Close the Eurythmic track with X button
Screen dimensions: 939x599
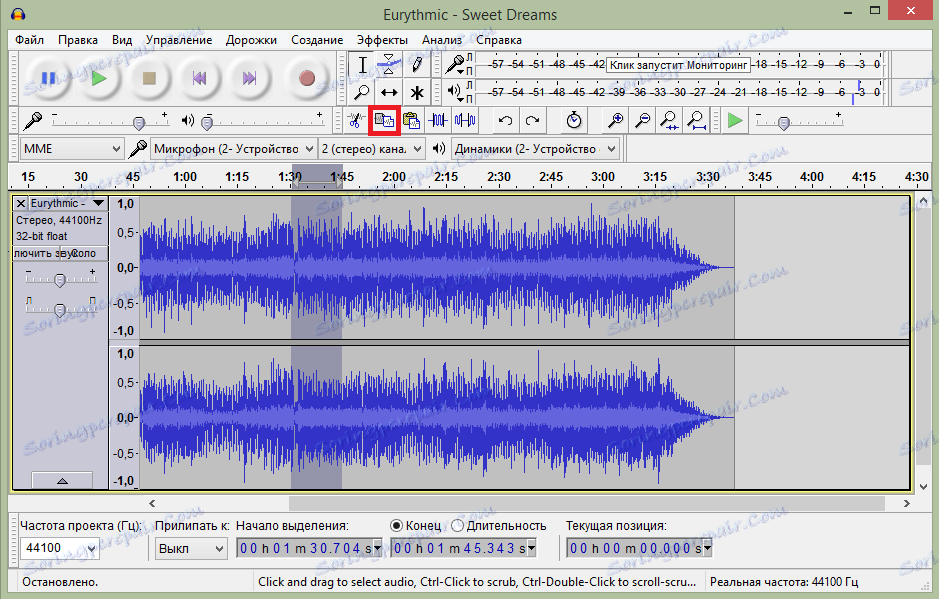point(20,203)
